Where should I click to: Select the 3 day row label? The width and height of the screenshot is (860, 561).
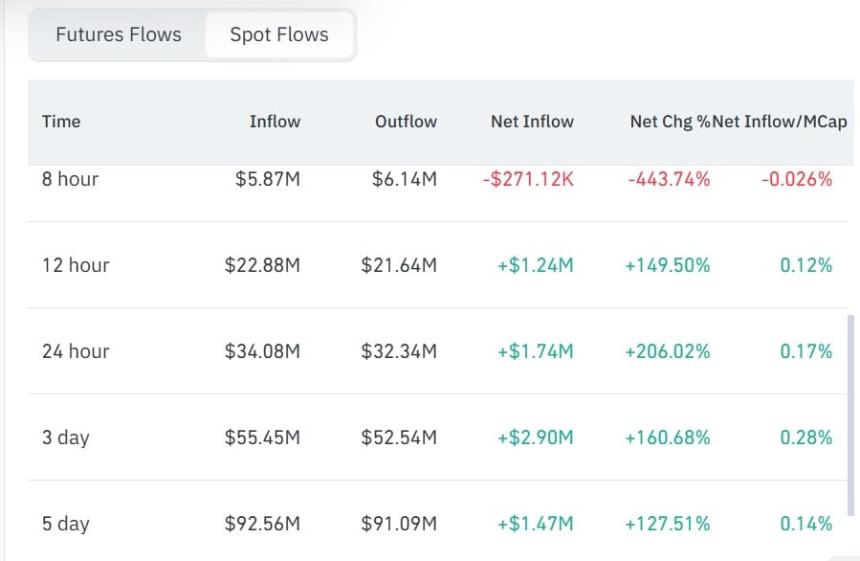coord(66,438)
